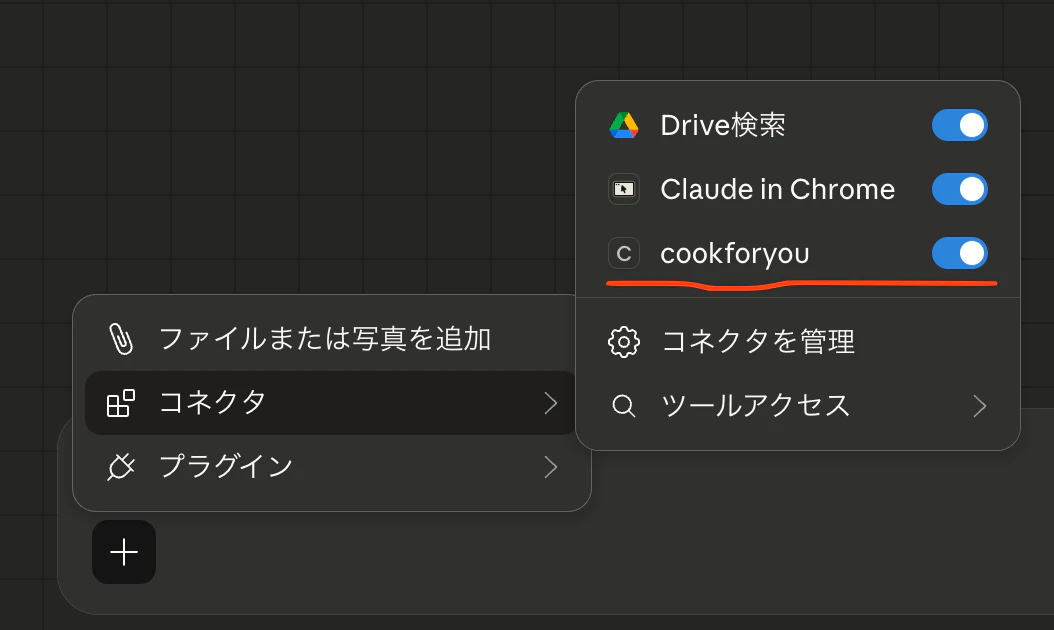Open the ツールアクセス submenu
Screen dimensions: 1054x630
[798, 406]
